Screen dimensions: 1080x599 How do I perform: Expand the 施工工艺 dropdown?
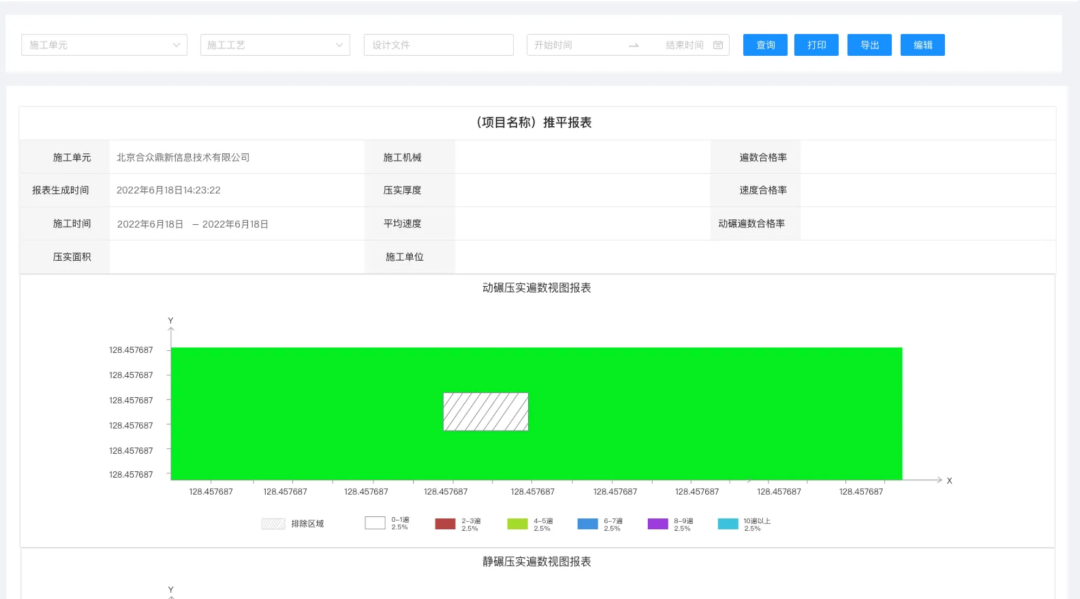tap(275, 45)
